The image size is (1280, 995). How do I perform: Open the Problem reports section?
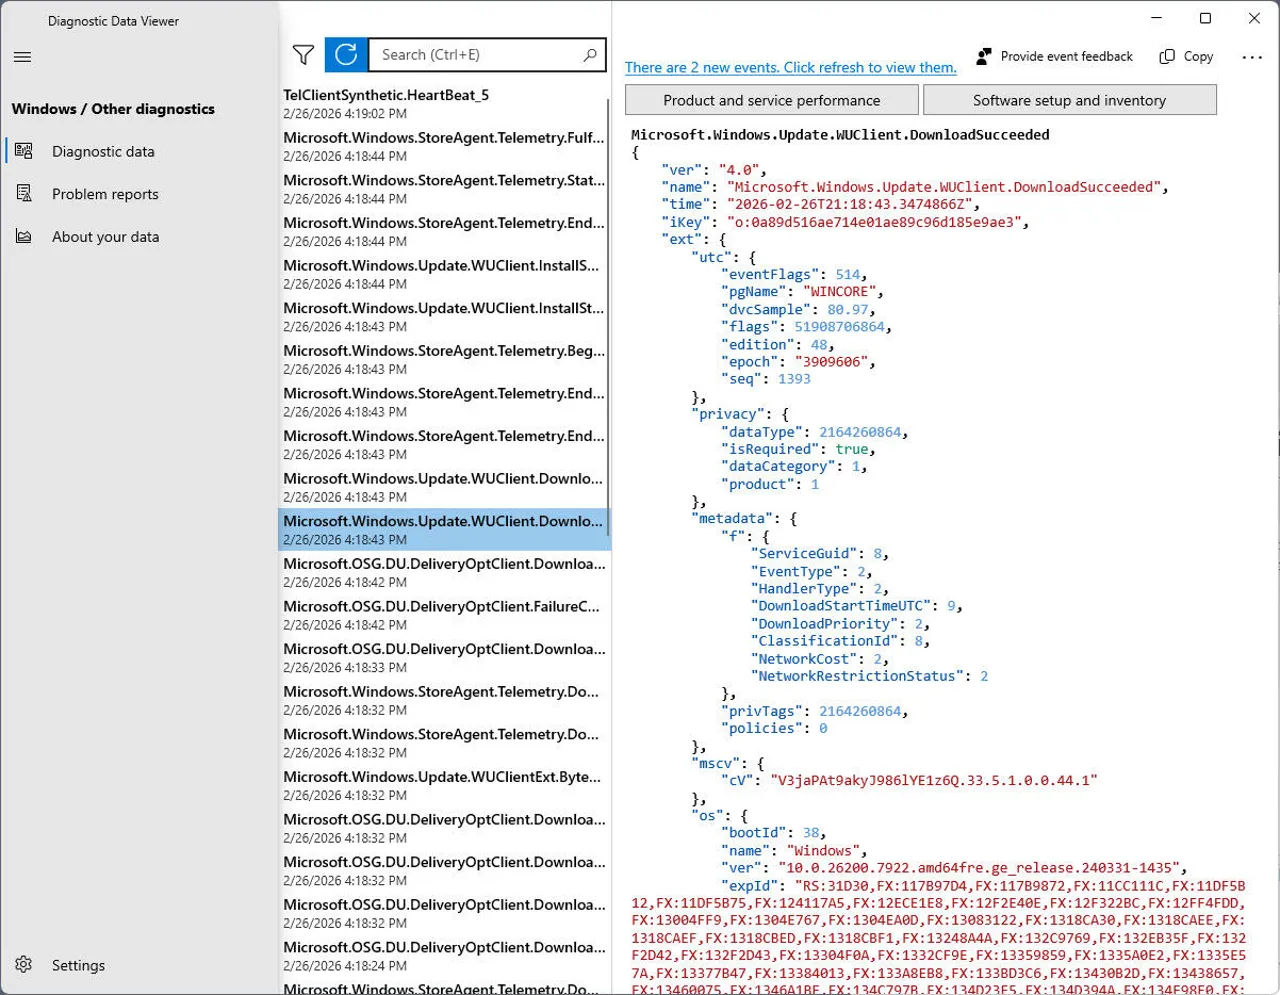coord(103,193)
